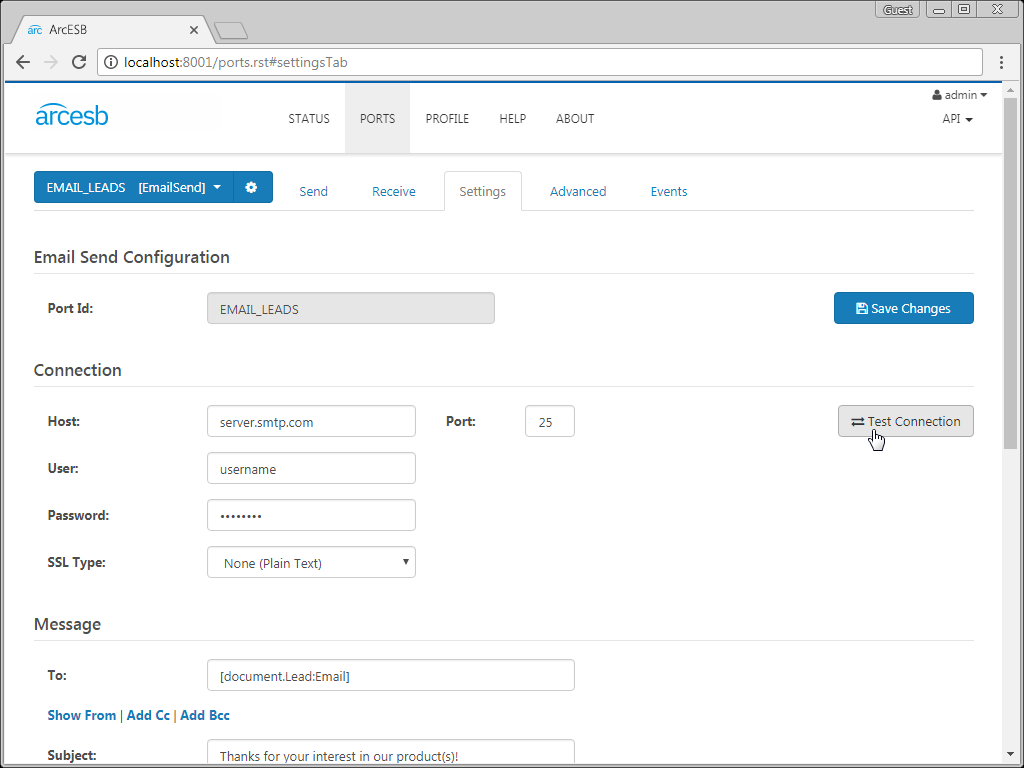Viewport: 1024px width, 768px height.
Task: Click the Guest profile button
Action: [x=897, y=10]
